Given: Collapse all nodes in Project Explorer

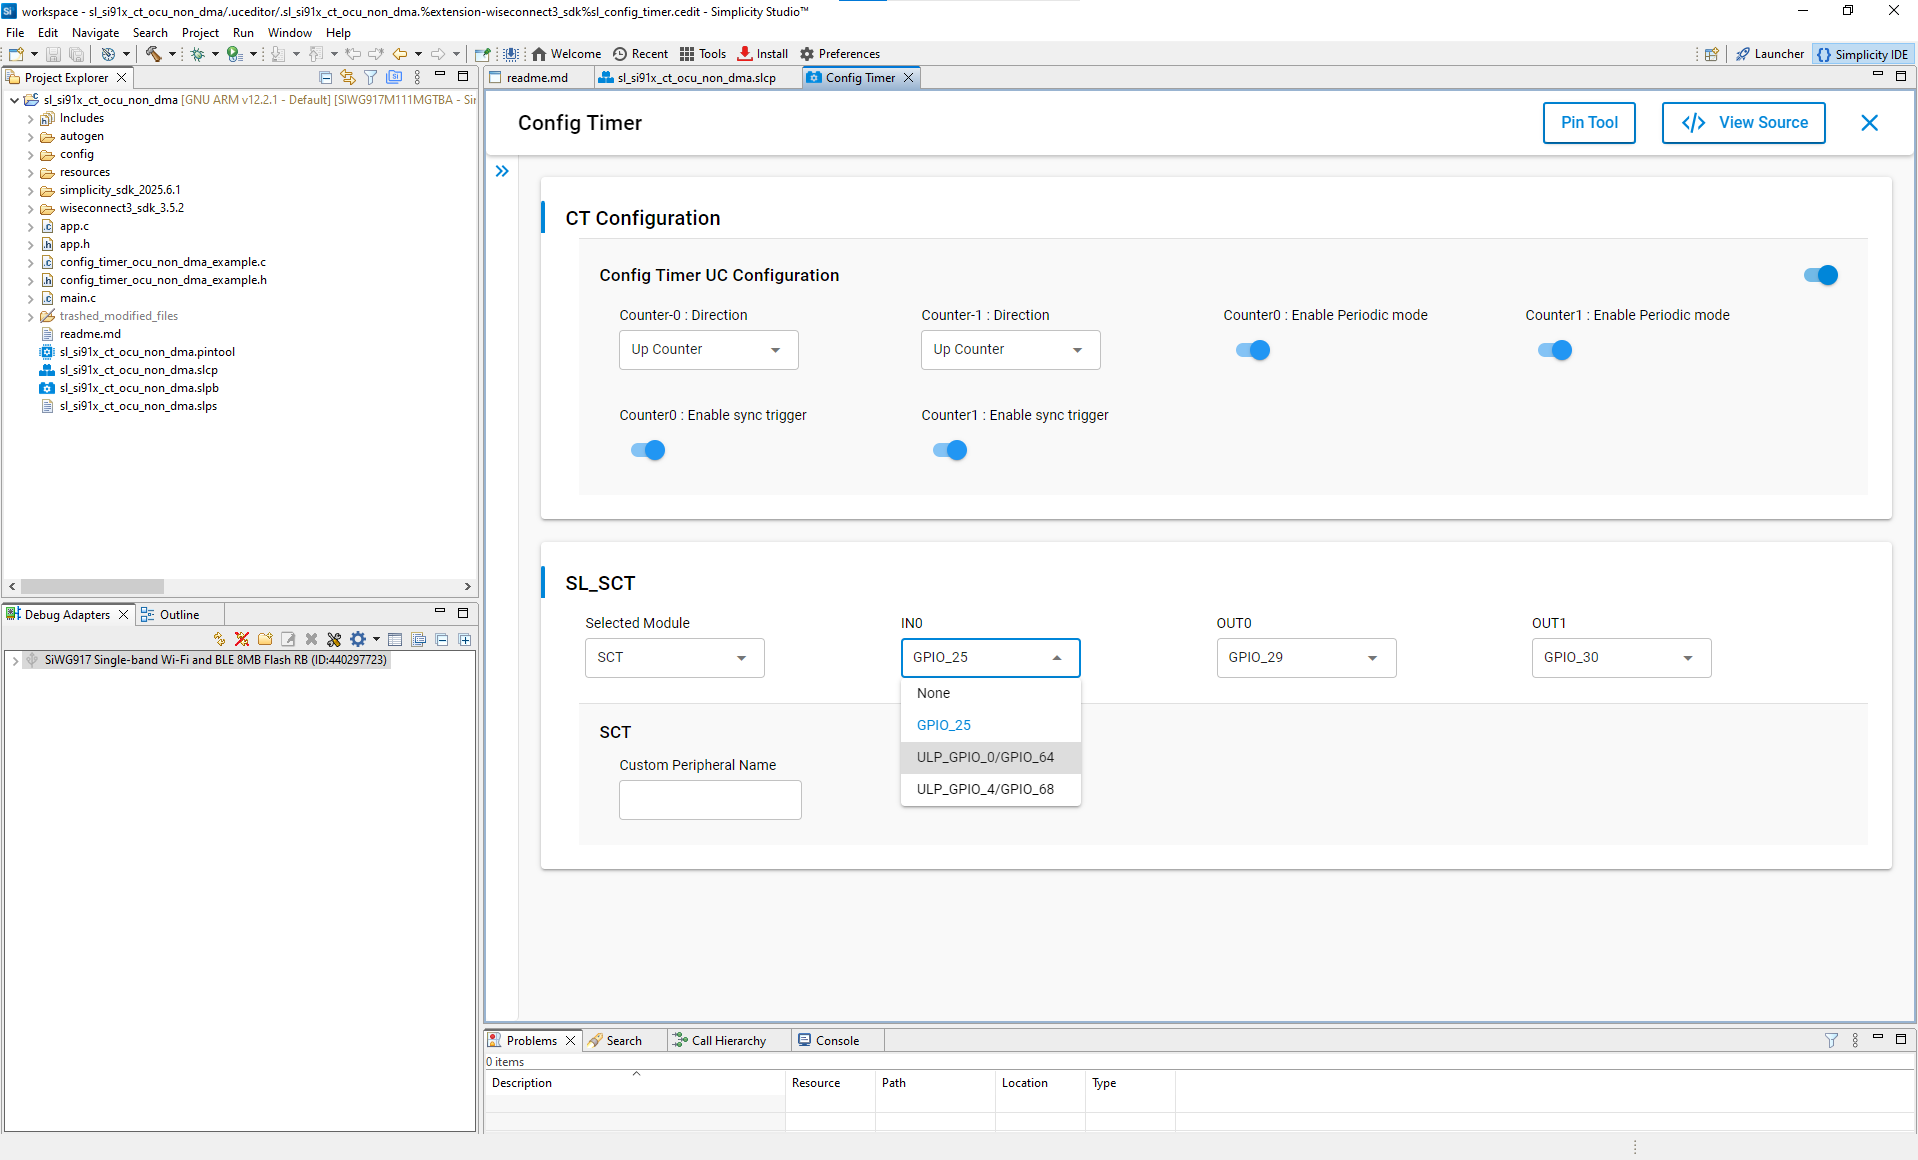Looking at the screenshot, I should point(326,77).
